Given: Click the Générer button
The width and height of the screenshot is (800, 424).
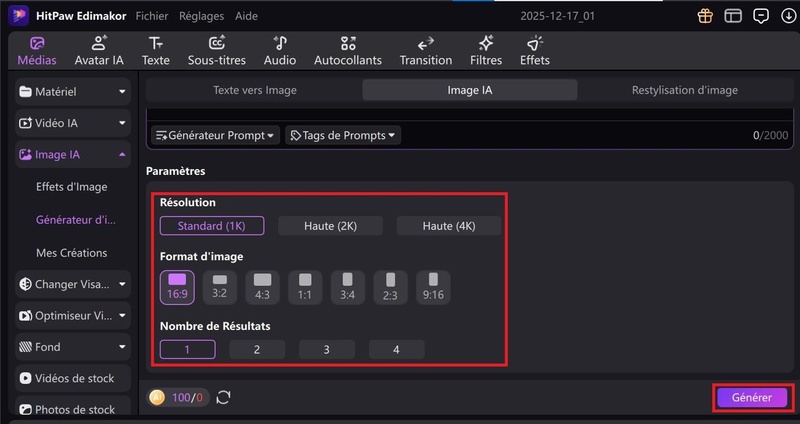Looking at the screenshot, I should [x=752, y=397].
